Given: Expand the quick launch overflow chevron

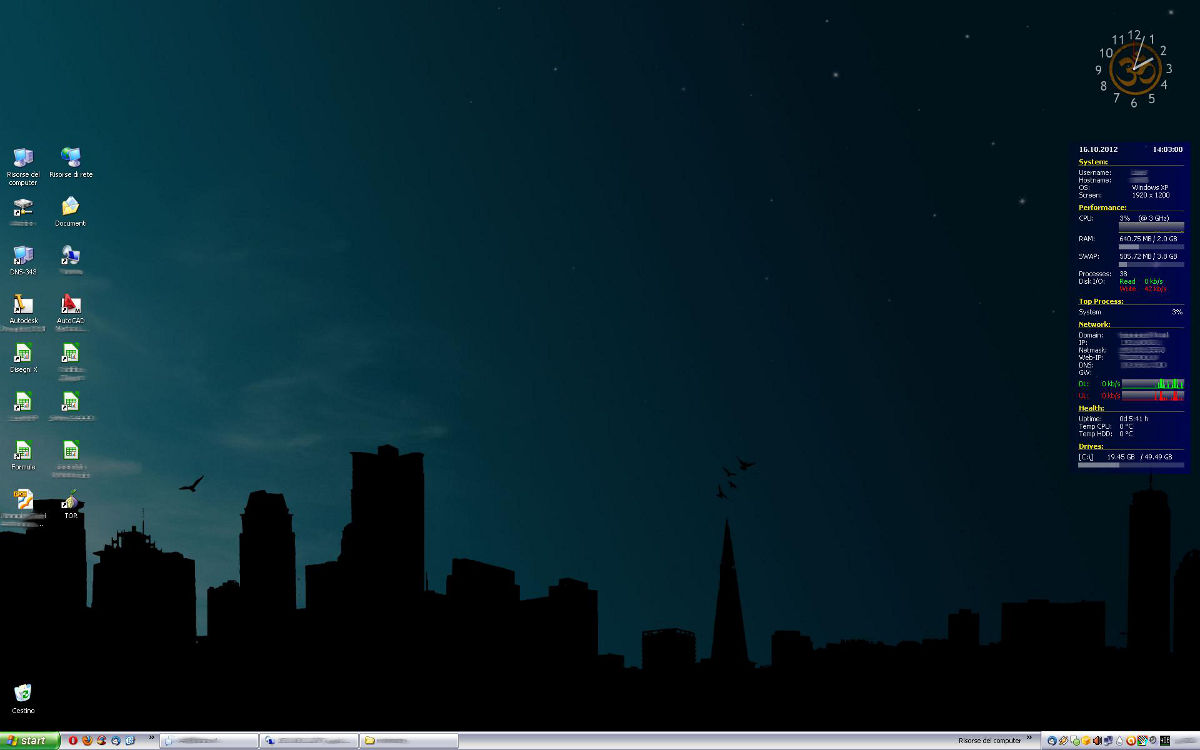Looking at the screenshot, I should [152, 739].
